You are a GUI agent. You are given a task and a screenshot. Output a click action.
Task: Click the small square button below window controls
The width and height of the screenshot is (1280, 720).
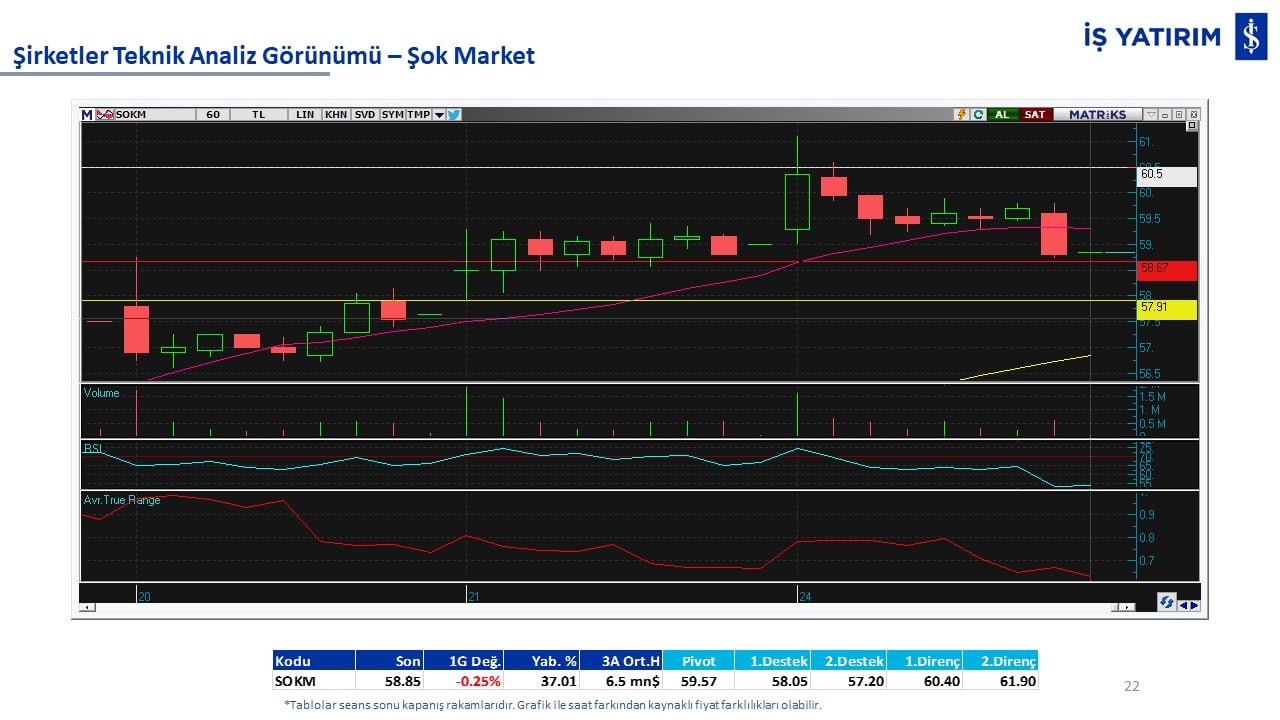[x=1192, y=126]
